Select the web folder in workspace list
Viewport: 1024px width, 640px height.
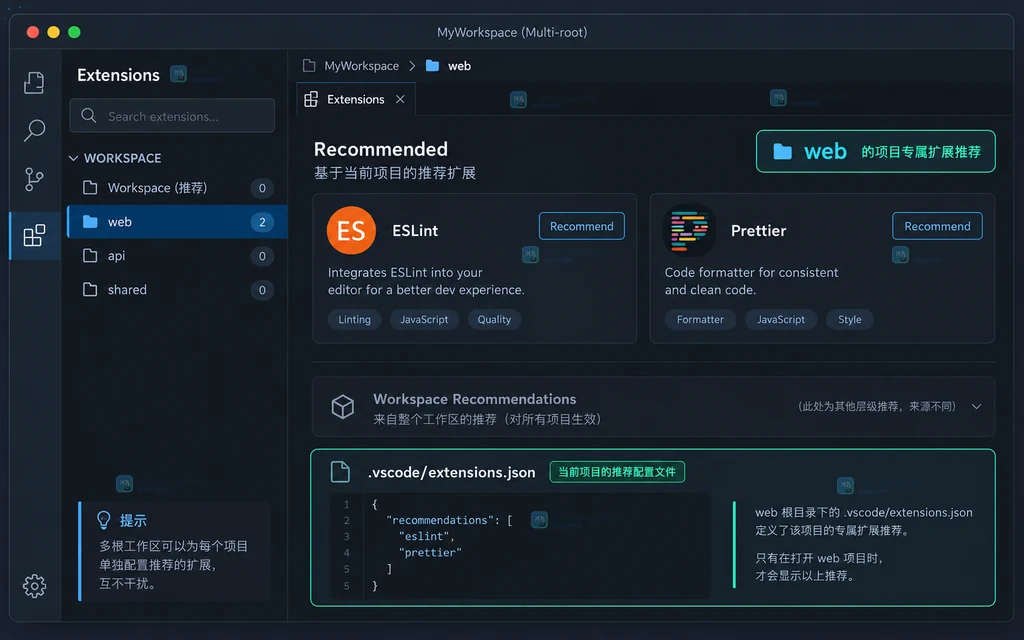tap(177, 222)
